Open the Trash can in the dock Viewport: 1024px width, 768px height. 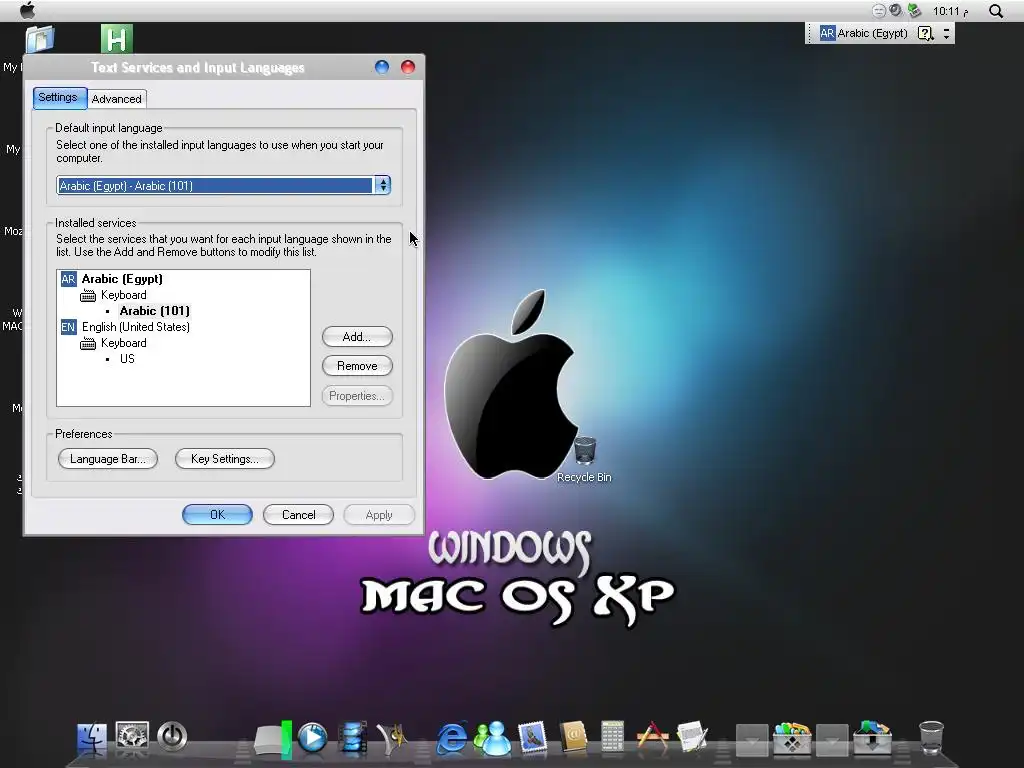931,738
